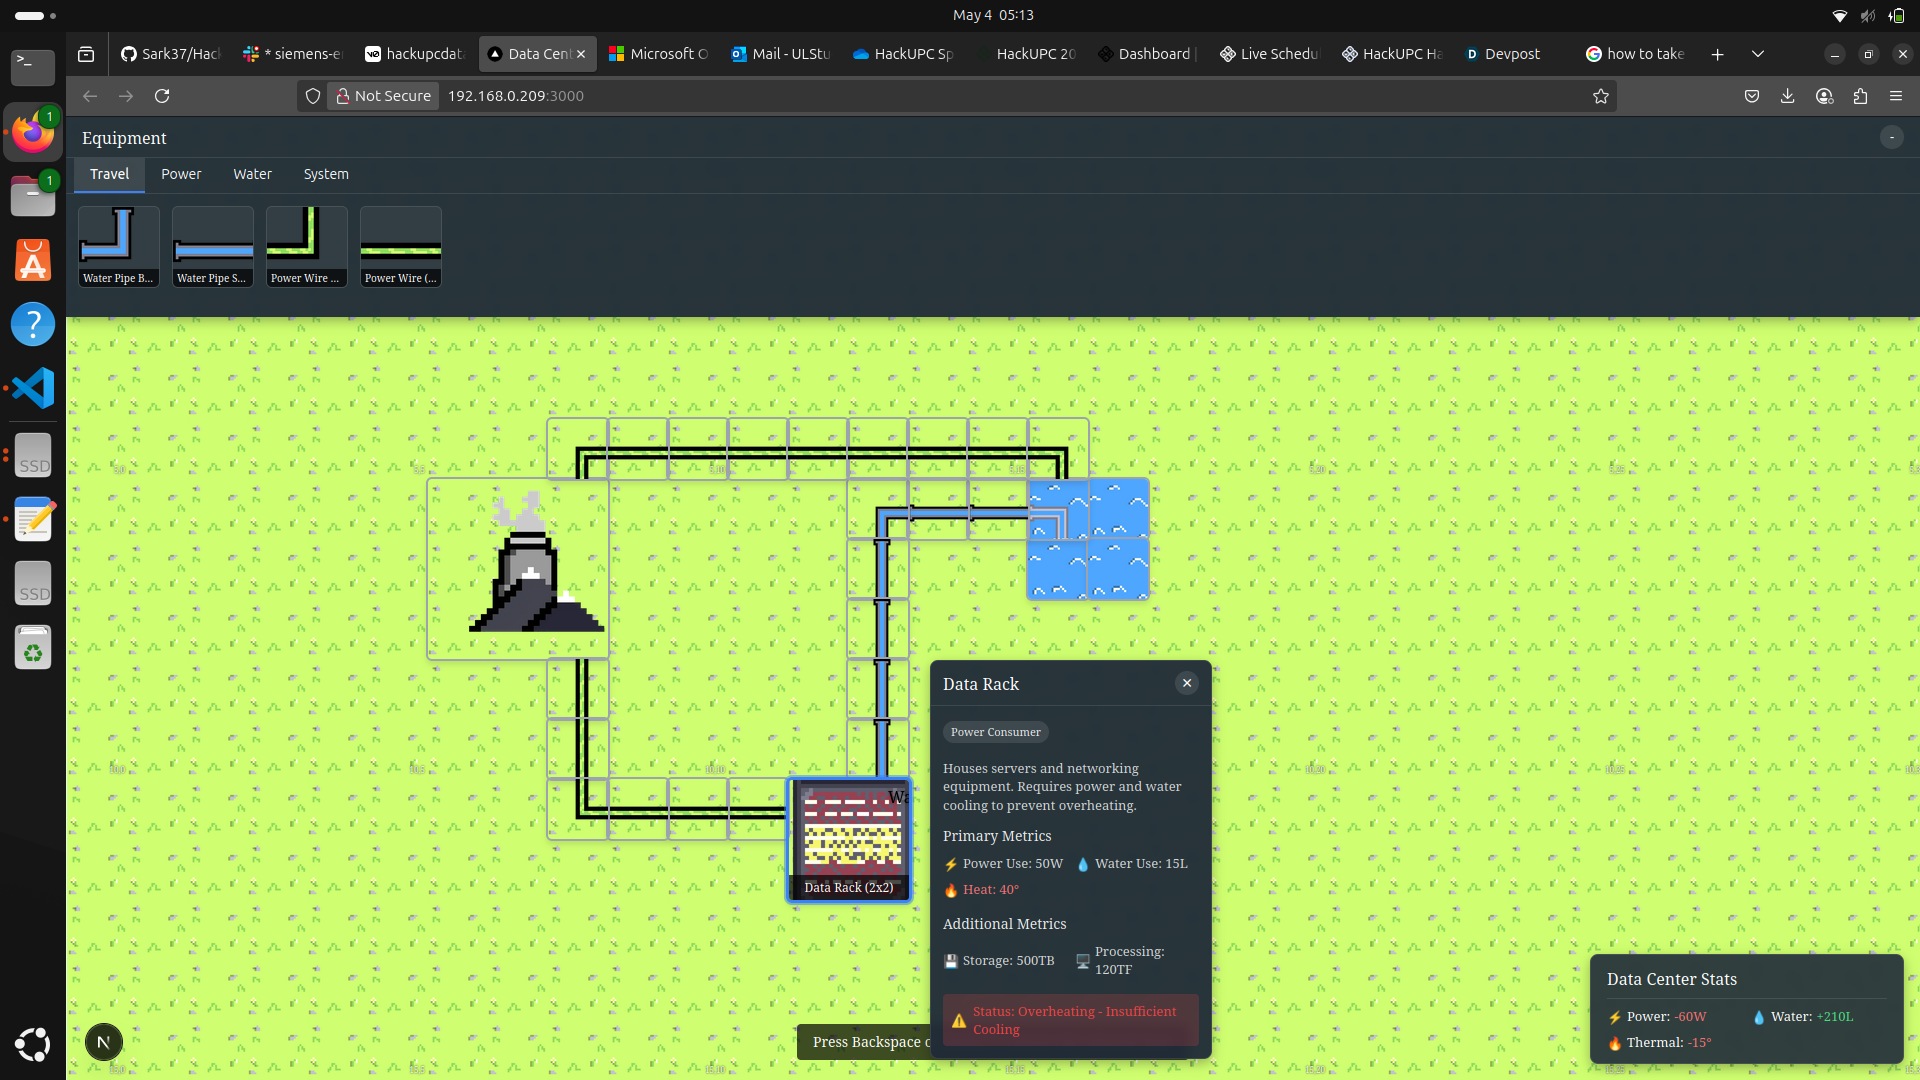Open the Firefox application menu
1920x1080 pixels.
click(1895, 96)
